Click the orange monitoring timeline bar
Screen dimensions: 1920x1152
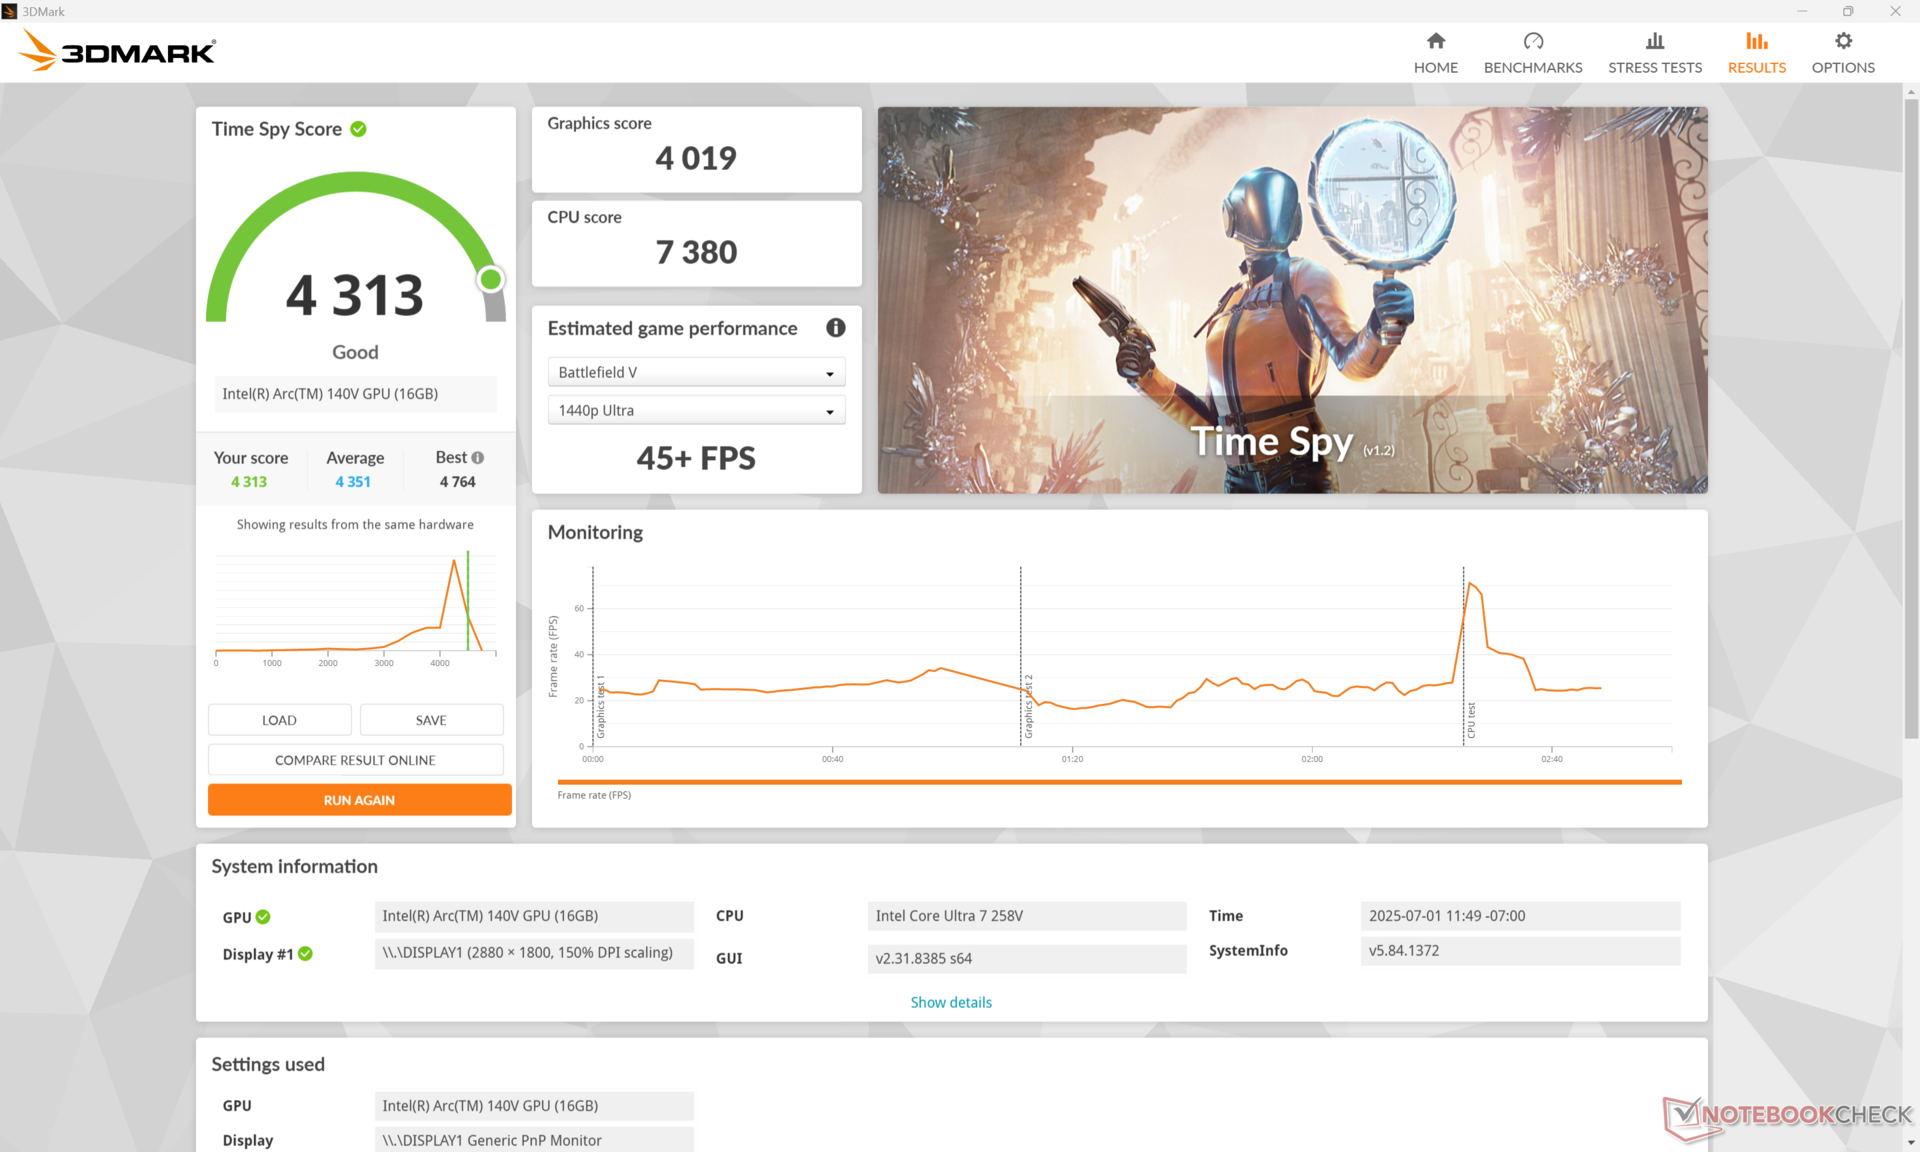tap(1118, 782)
